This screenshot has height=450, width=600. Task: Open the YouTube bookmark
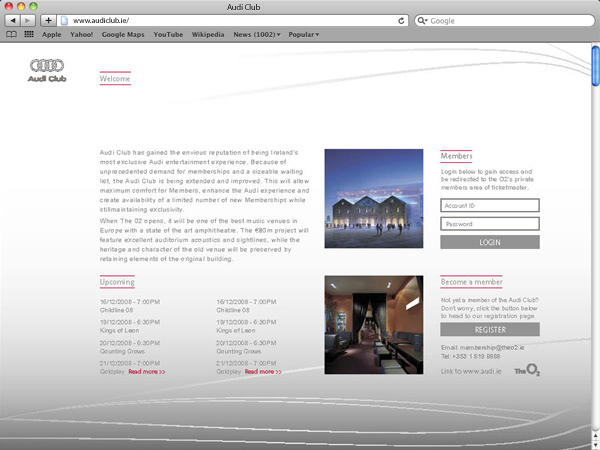(168, 34)
